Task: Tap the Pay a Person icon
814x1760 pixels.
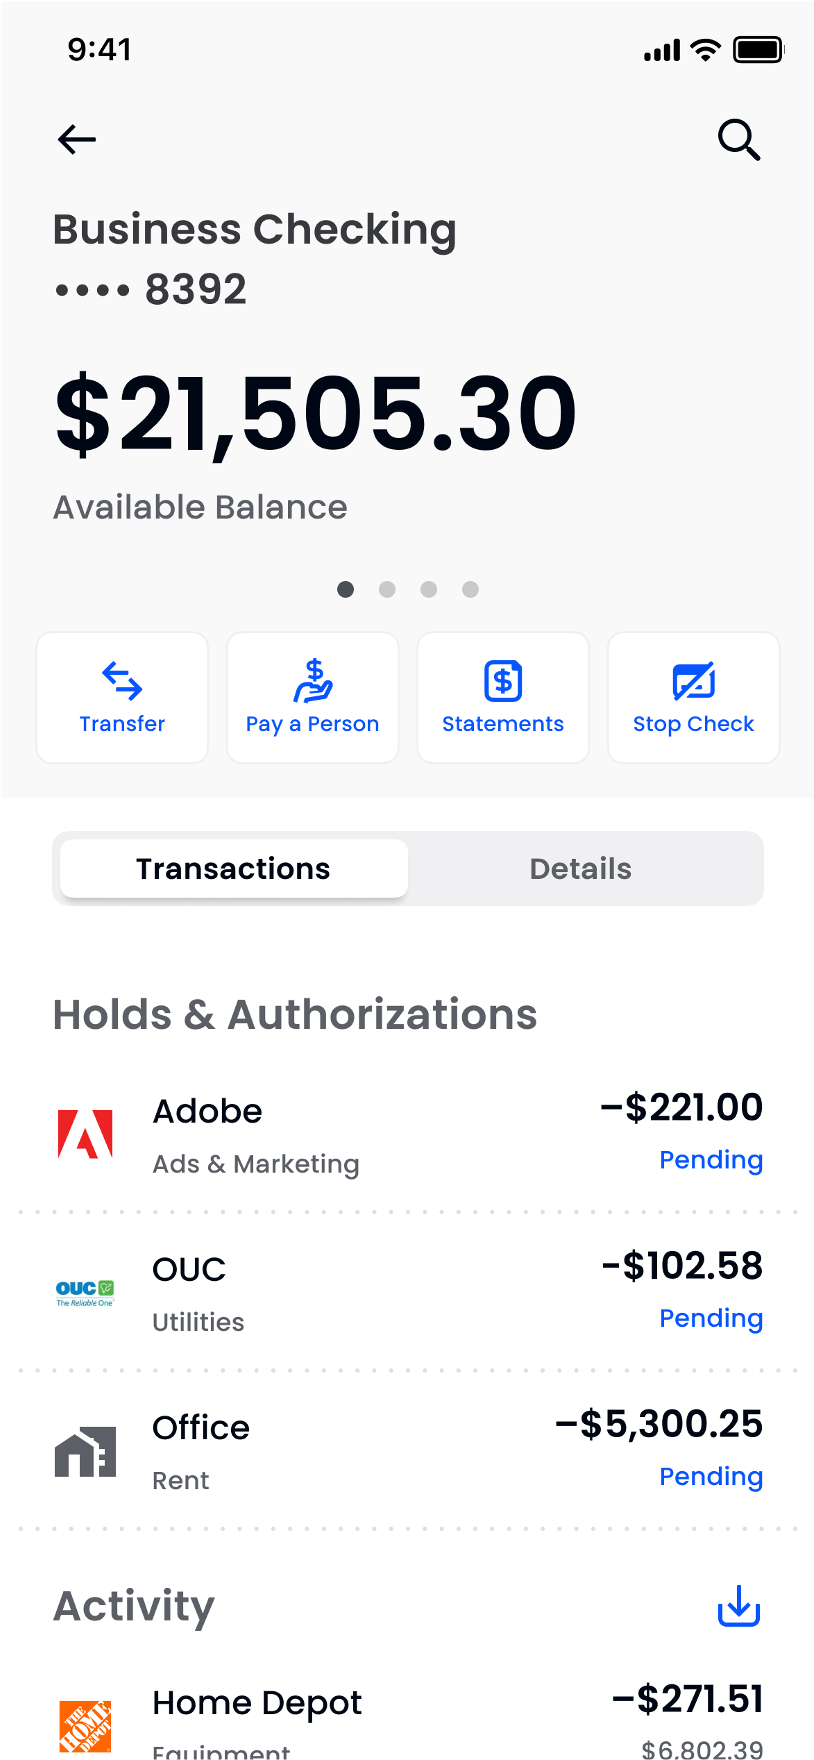Action: (313, 681)
